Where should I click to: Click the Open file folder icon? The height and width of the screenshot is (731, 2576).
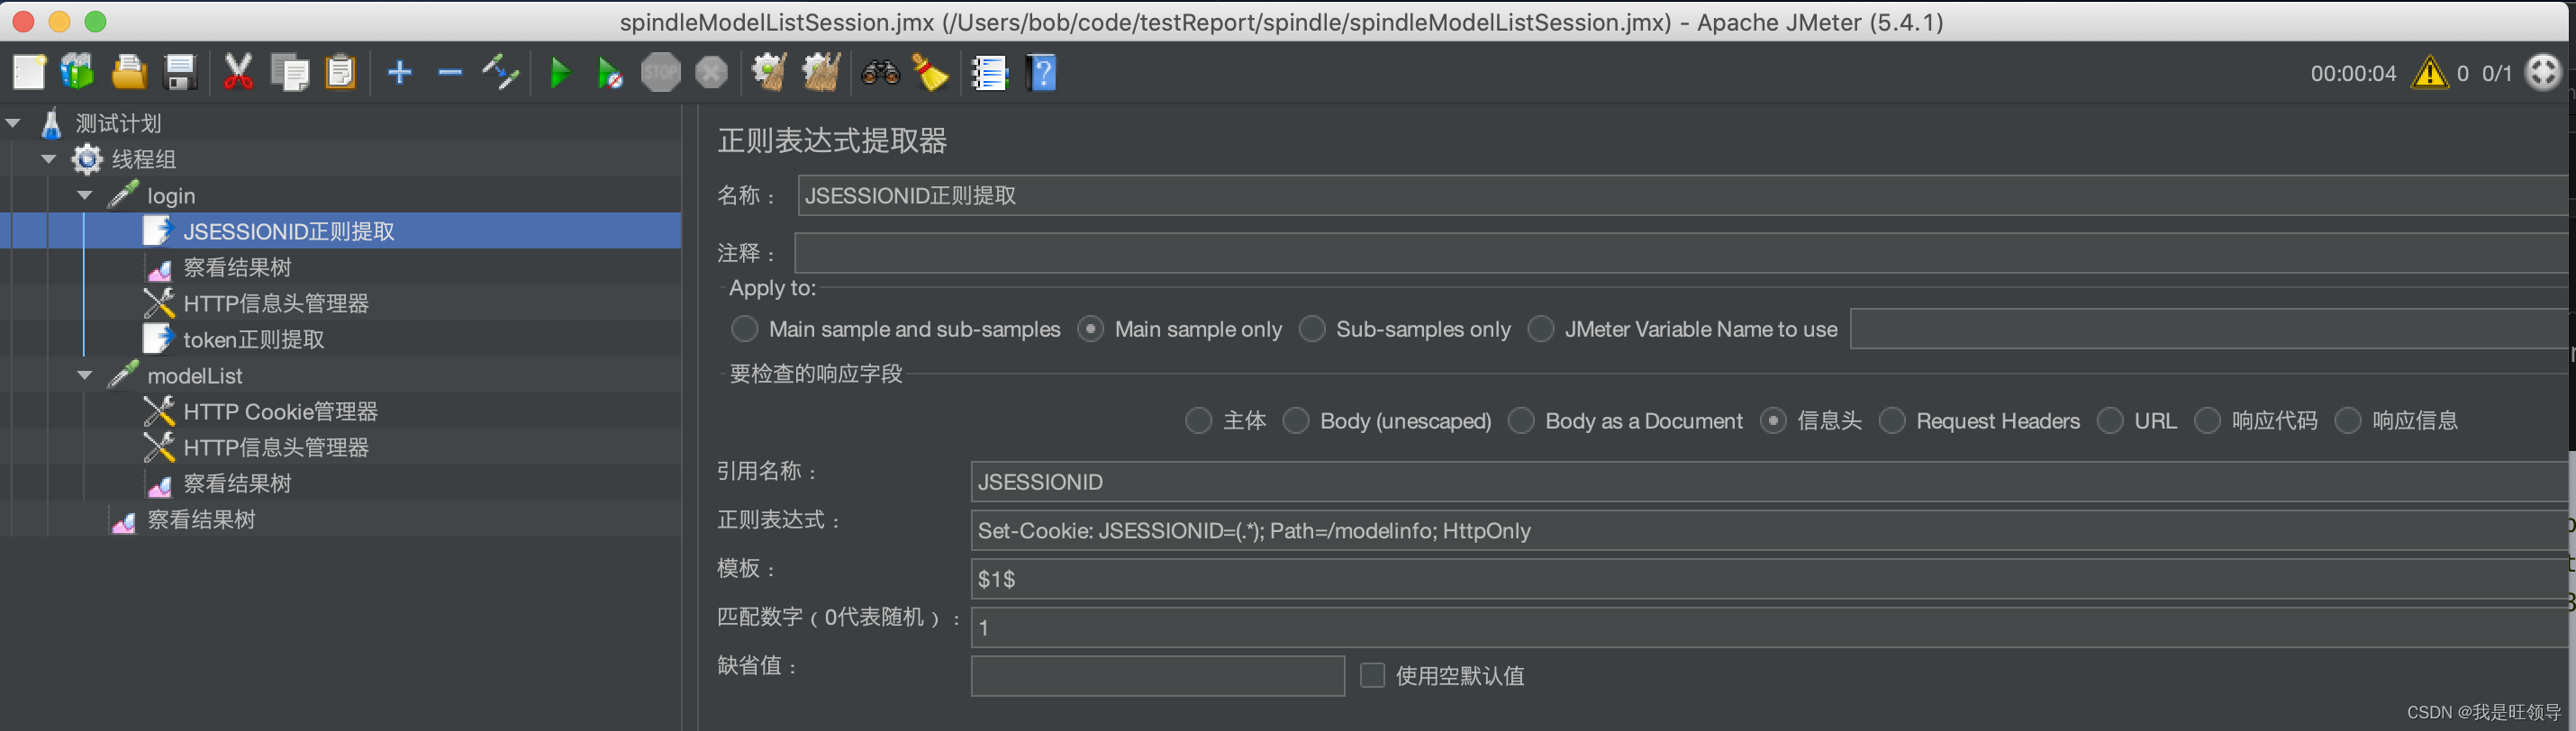pyautogui.click(x=129, y=72)
